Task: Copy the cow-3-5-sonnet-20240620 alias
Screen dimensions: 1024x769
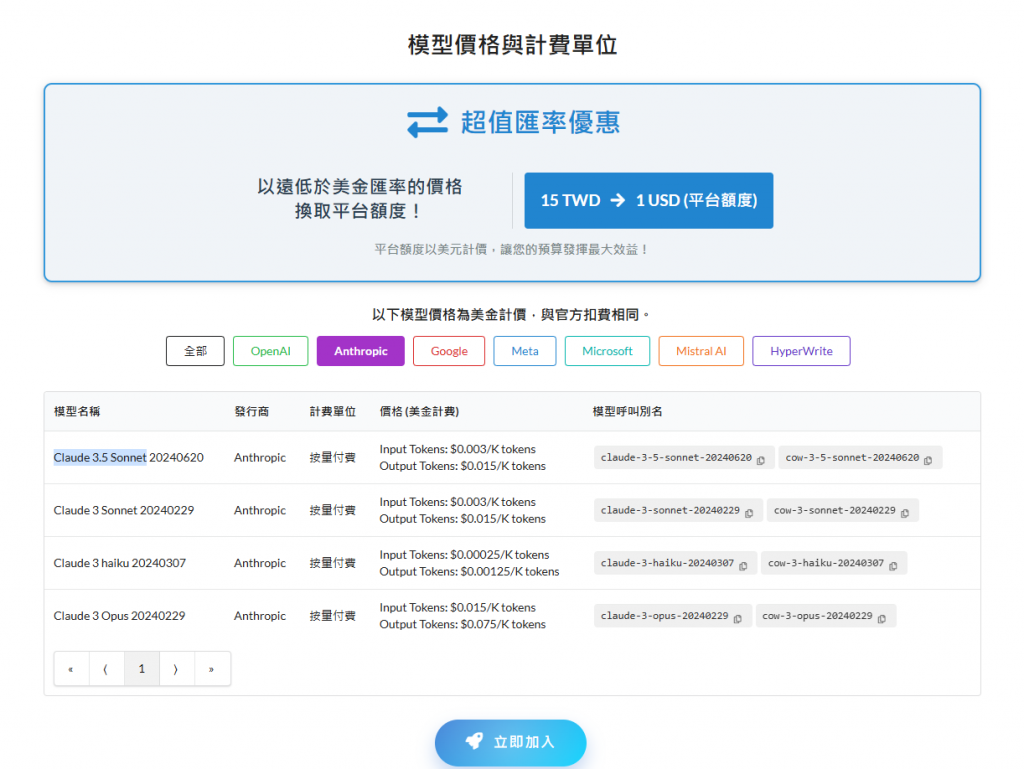Action: (x=928, y=460)
